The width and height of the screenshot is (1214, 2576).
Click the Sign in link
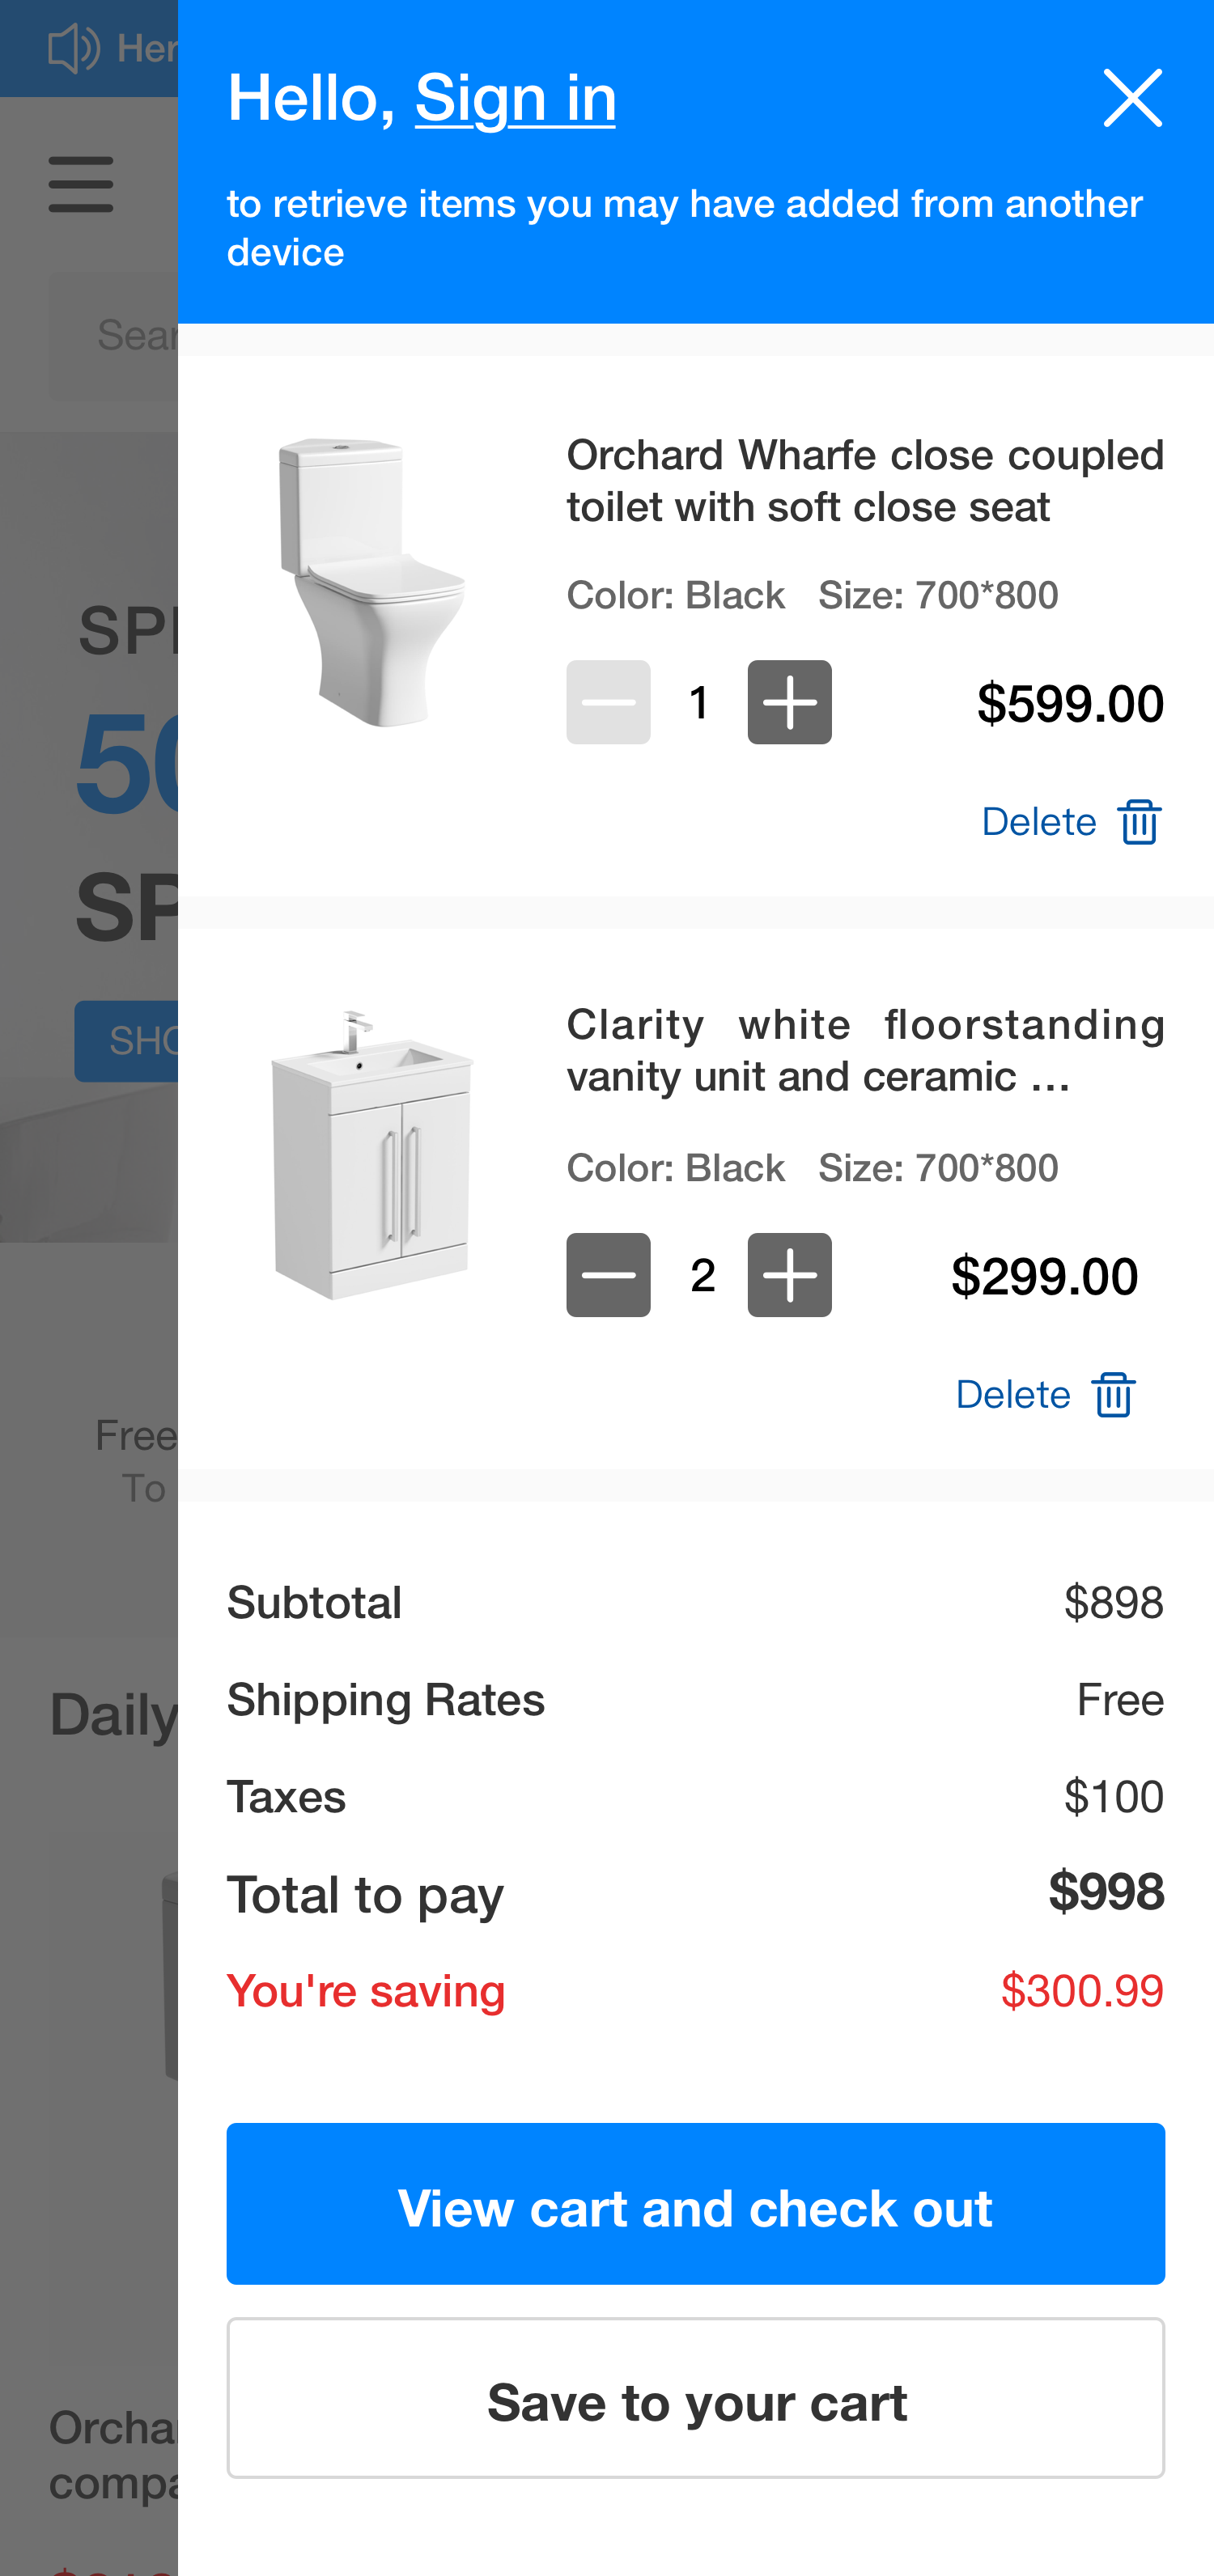click(x=515, y=98)
